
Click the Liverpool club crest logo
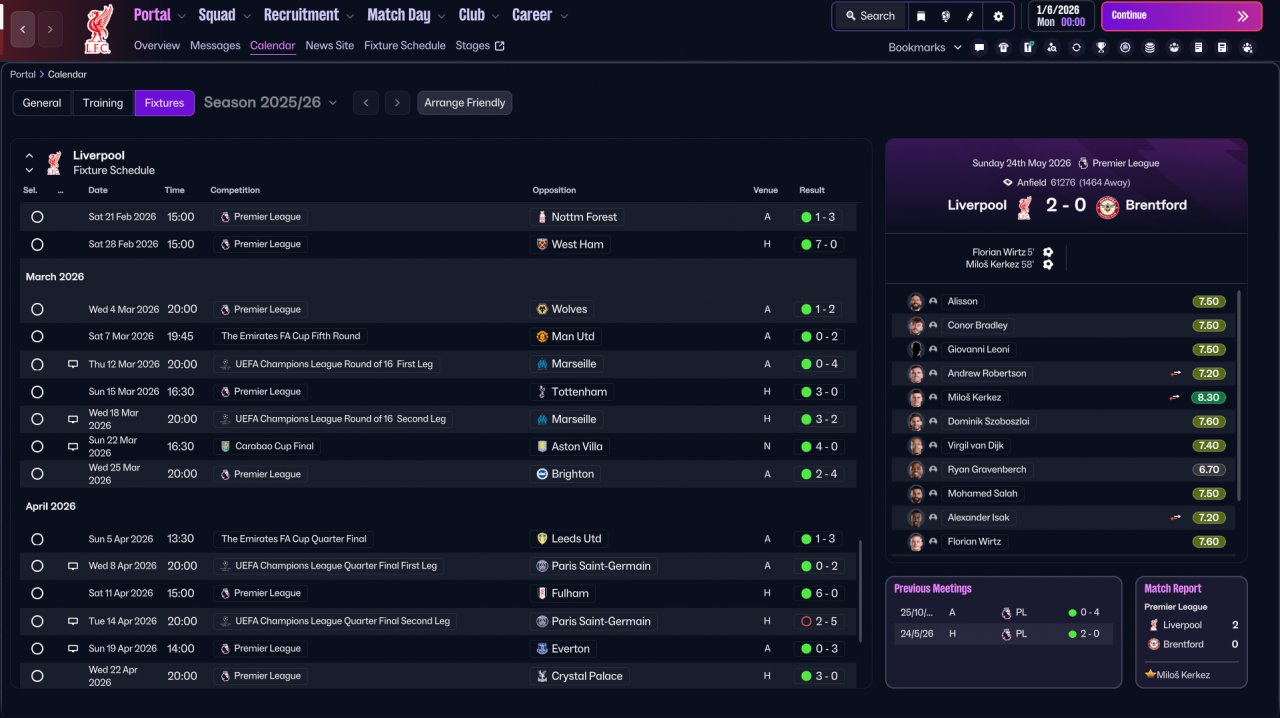coord(98,29)
